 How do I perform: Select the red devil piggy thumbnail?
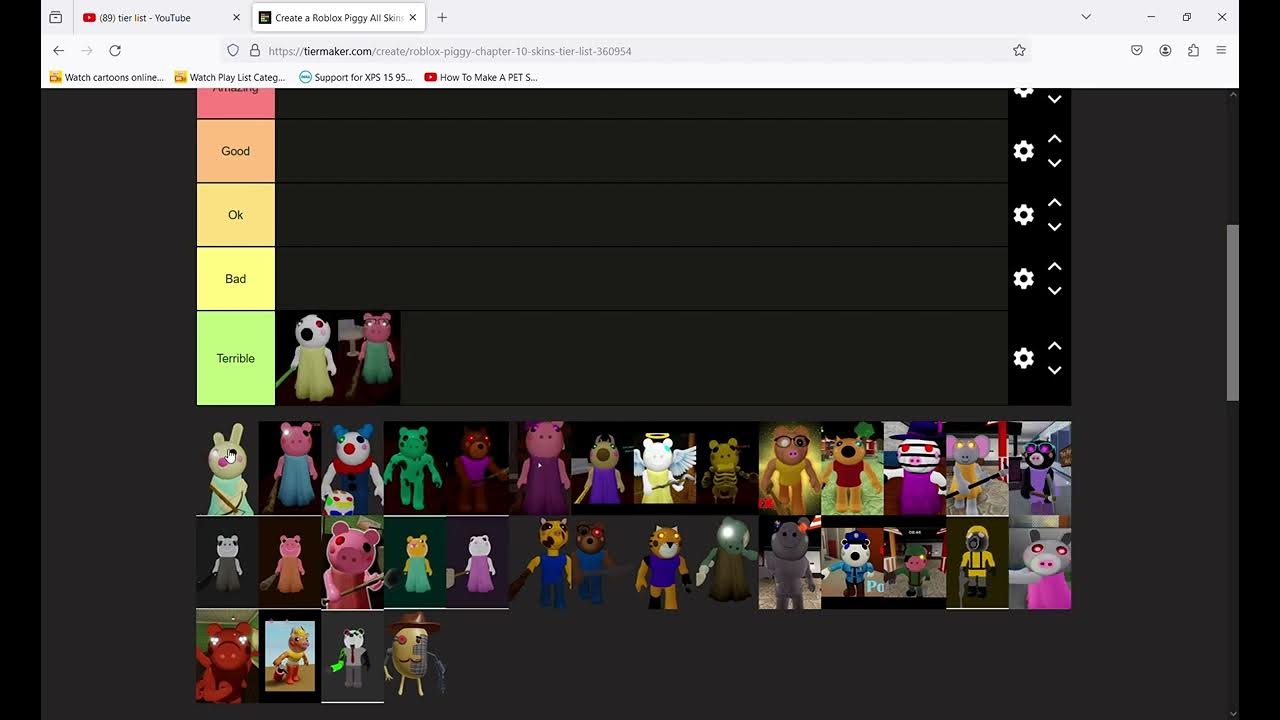227,656
